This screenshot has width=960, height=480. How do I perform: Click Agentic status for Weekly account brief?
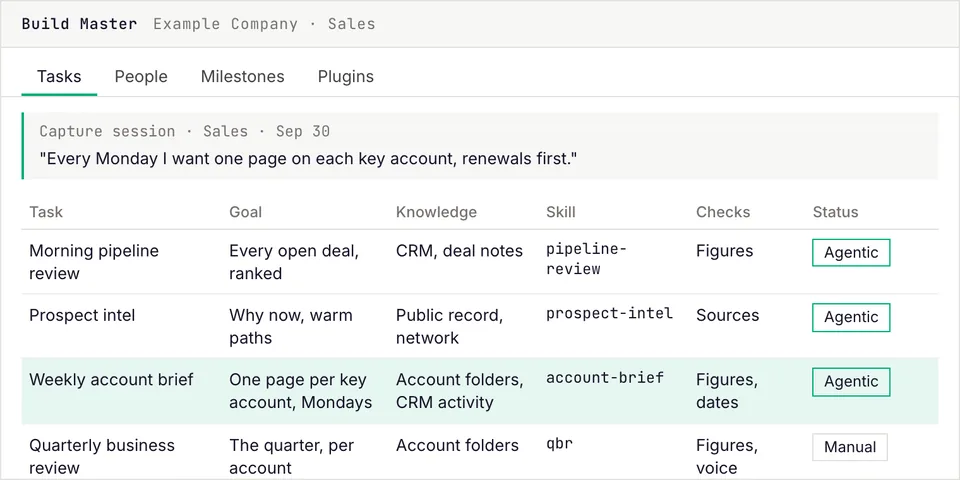pyautogui.click(x=851, y=382)
